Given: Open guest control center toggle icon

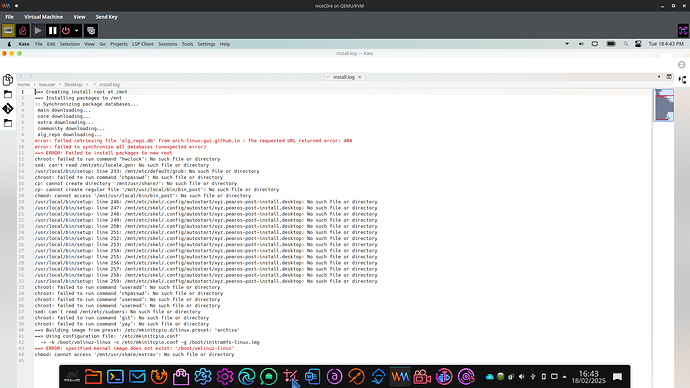Looking at the screenshot, I should coord(638,44).
